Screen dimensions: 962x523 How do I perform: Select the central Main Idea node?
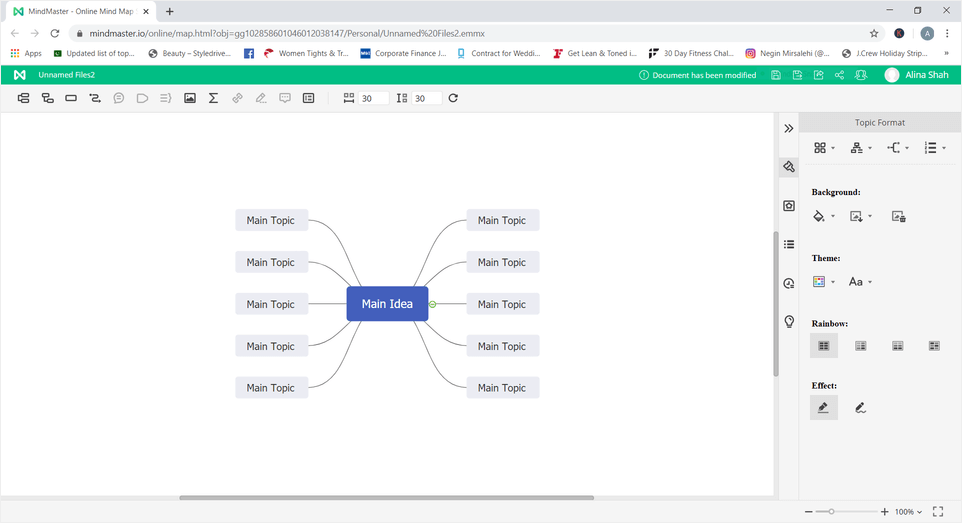click(387, 304)
